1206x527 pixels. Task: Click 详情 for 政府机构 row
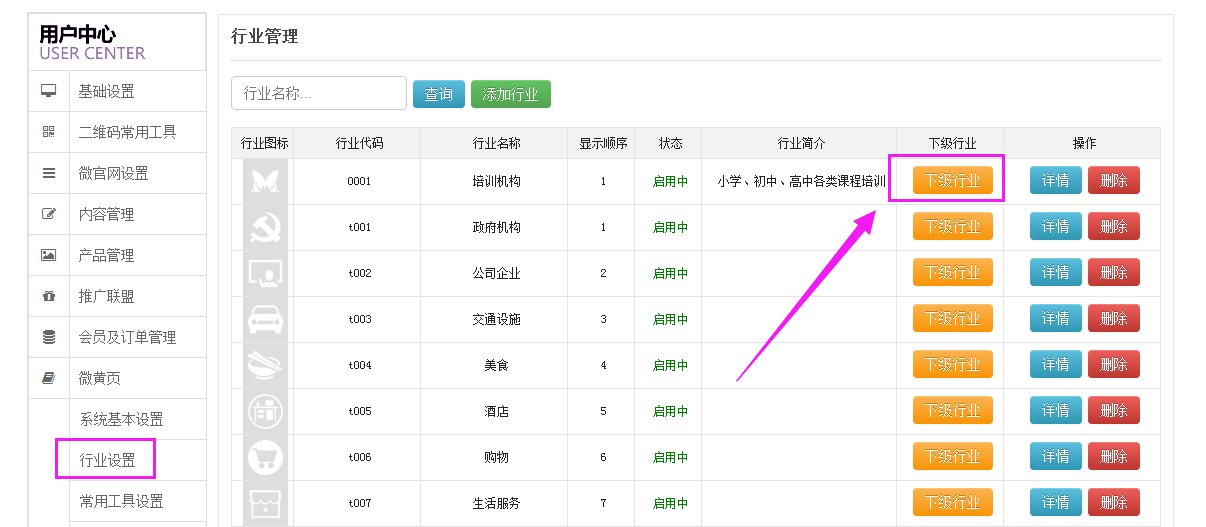click(1056, 227)
